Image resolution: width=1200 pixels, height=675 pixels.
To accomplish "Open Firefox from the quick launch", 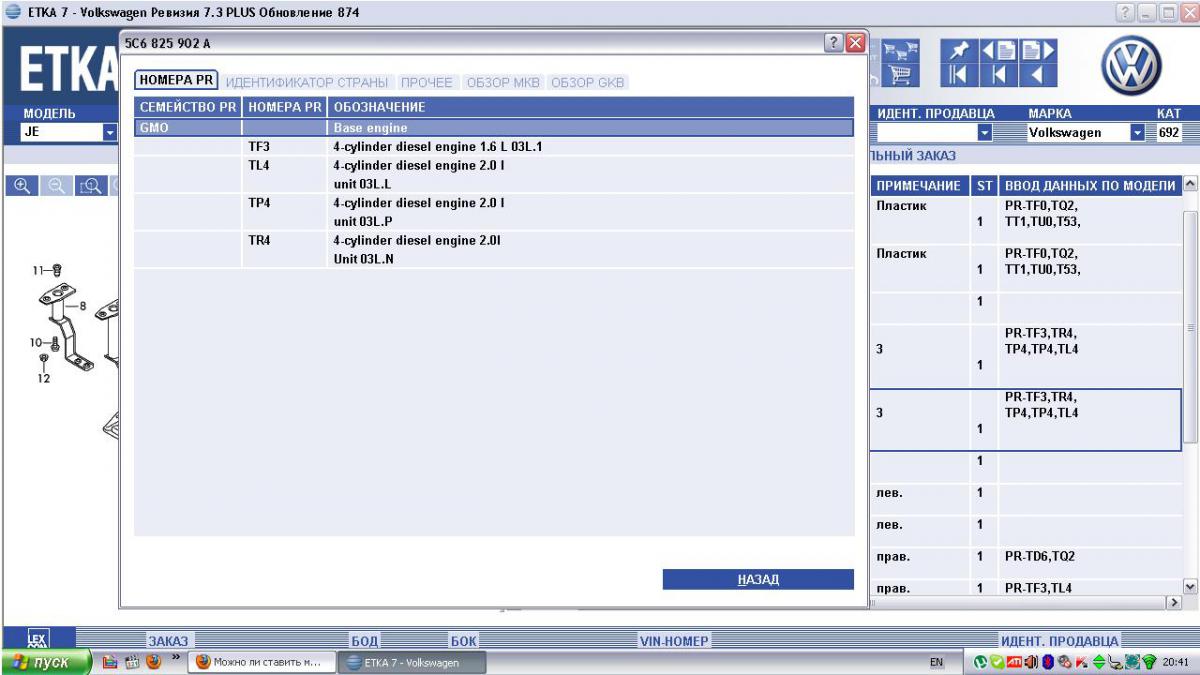I will 153,662.
